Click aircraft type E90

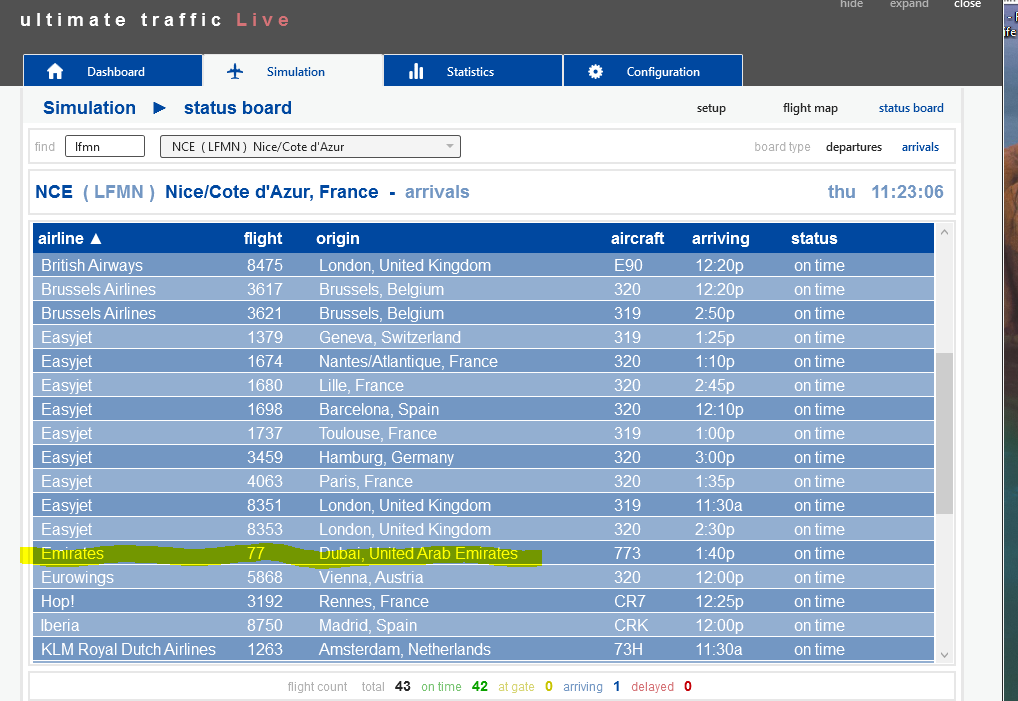[628, 265]
